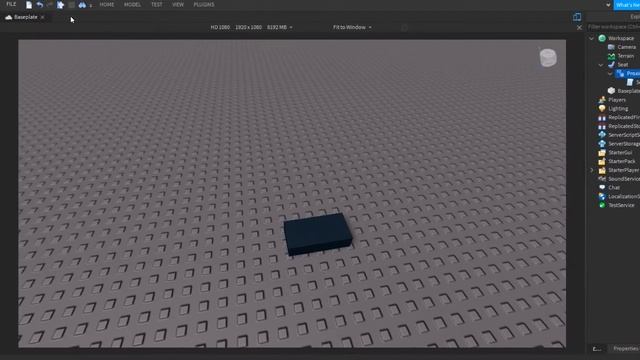Switch to the Properties panel tab
The image size is (640, 360).
click(x=625, y=349)
